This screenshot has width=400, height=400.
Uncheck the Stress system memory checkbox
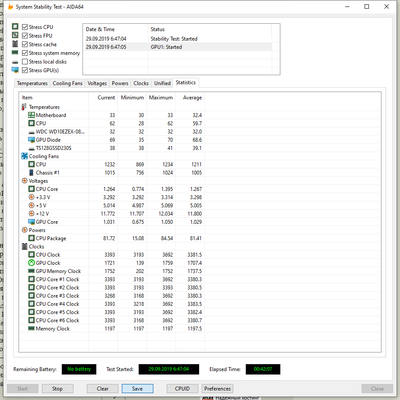(x=25, y=53)
